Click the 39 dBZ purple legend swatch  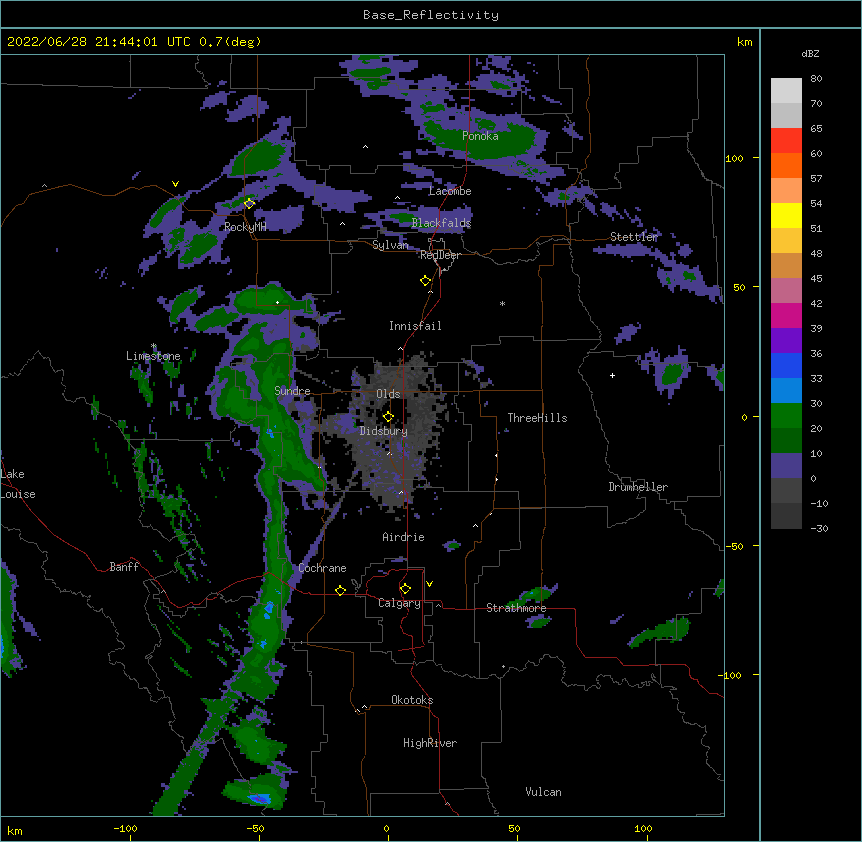tap(786, 340)
